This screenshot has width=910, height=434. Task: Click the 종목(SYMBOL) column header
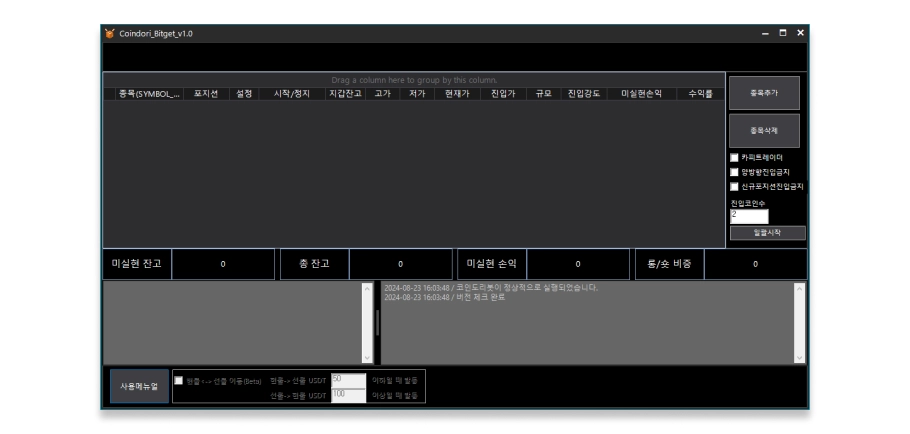[x=149, y=94]
